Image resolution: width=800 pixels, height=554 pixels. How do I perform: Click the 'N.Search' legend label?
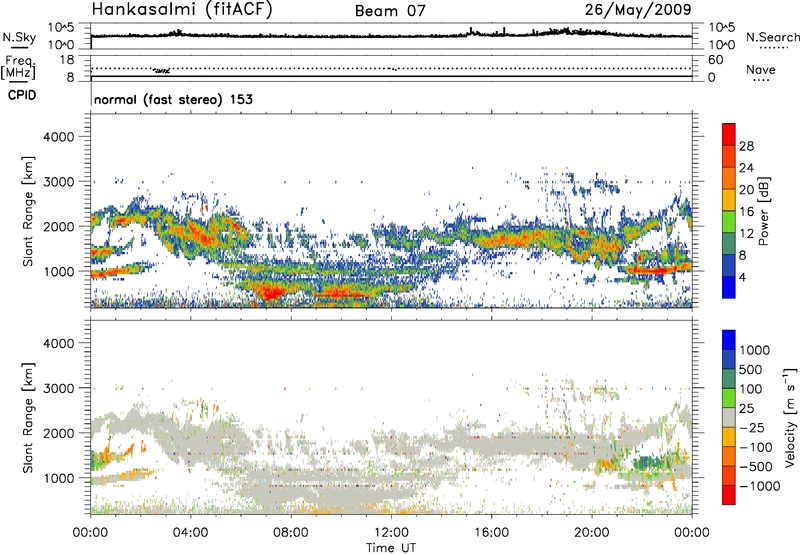(772, 37)
